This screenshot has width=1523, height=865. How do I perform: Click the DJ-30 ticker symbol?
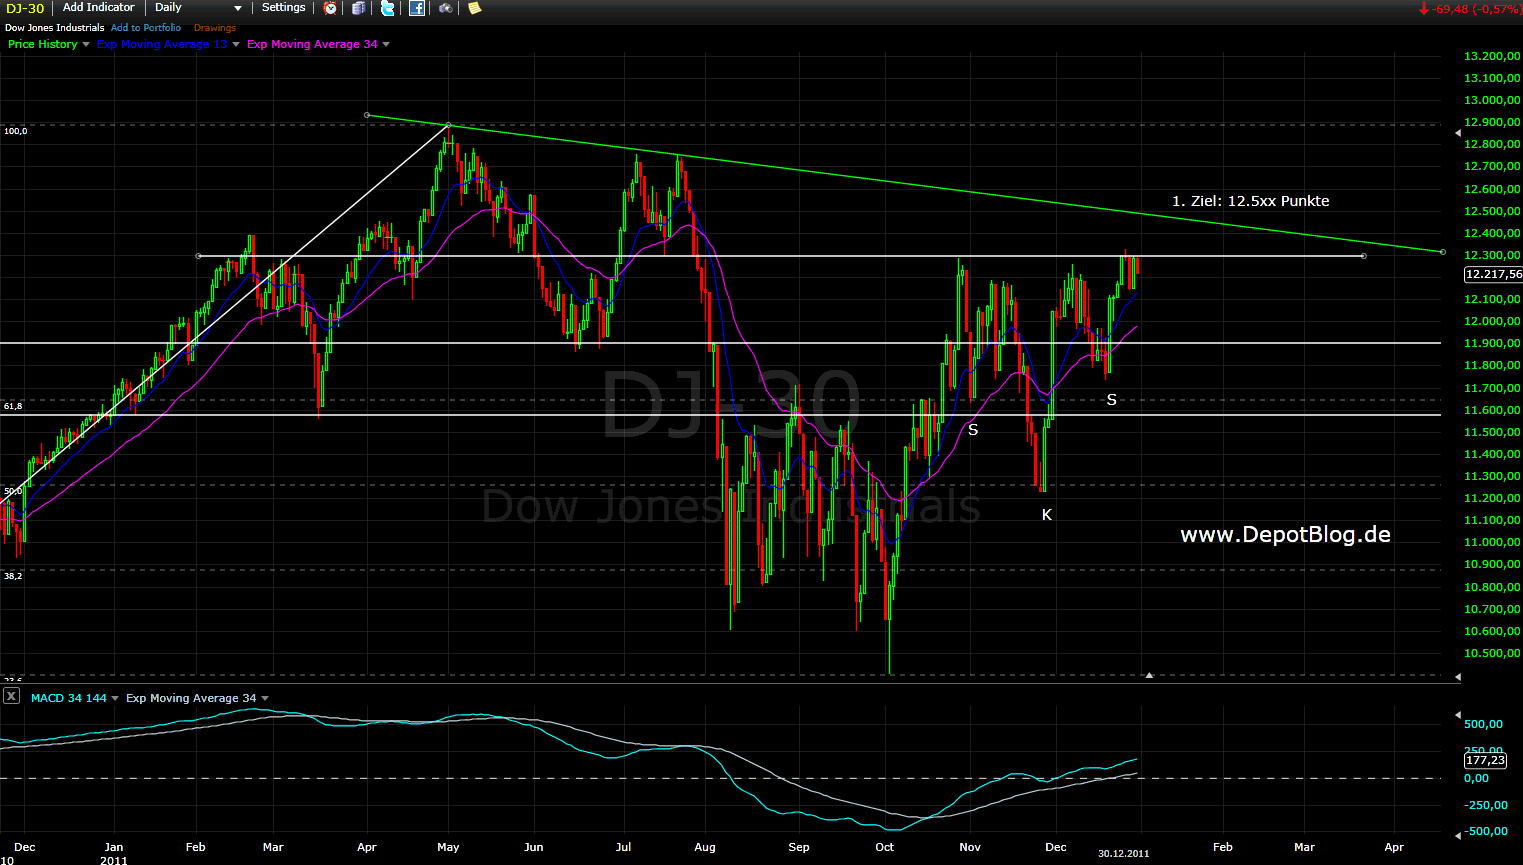click(x=26, y=8)
